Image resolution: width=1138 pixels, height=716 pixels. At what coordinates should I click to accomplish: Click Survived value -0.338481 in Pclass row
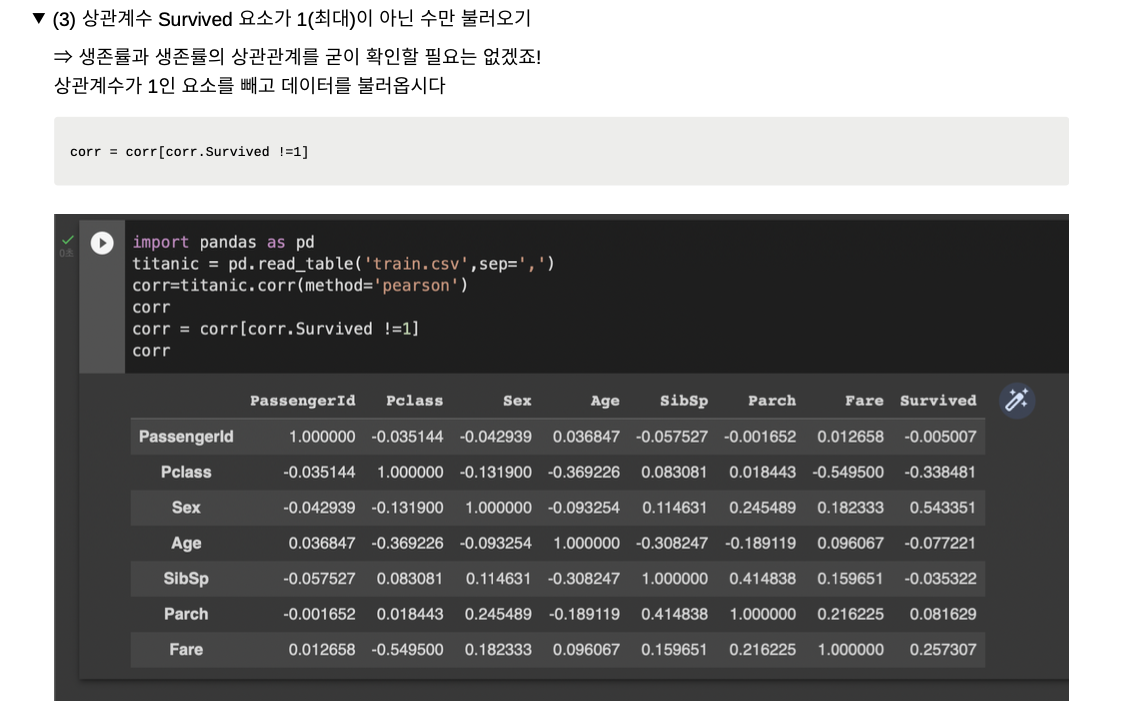coord(940,472)
